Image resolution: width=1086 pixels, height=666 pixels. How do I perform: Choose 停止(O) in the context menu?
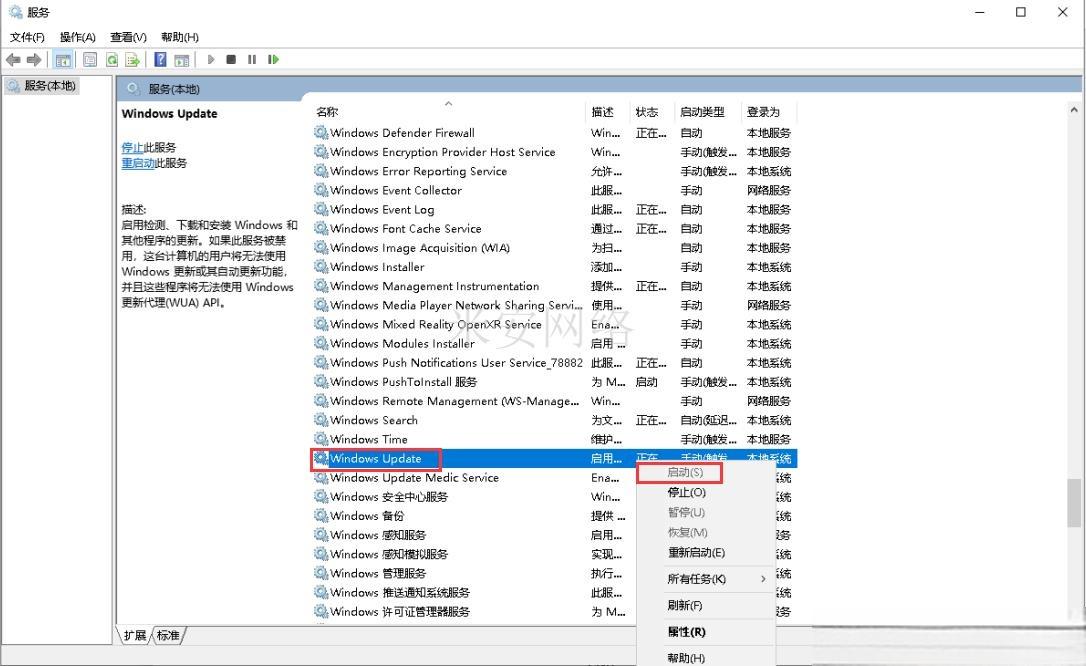tap(705, 492)
